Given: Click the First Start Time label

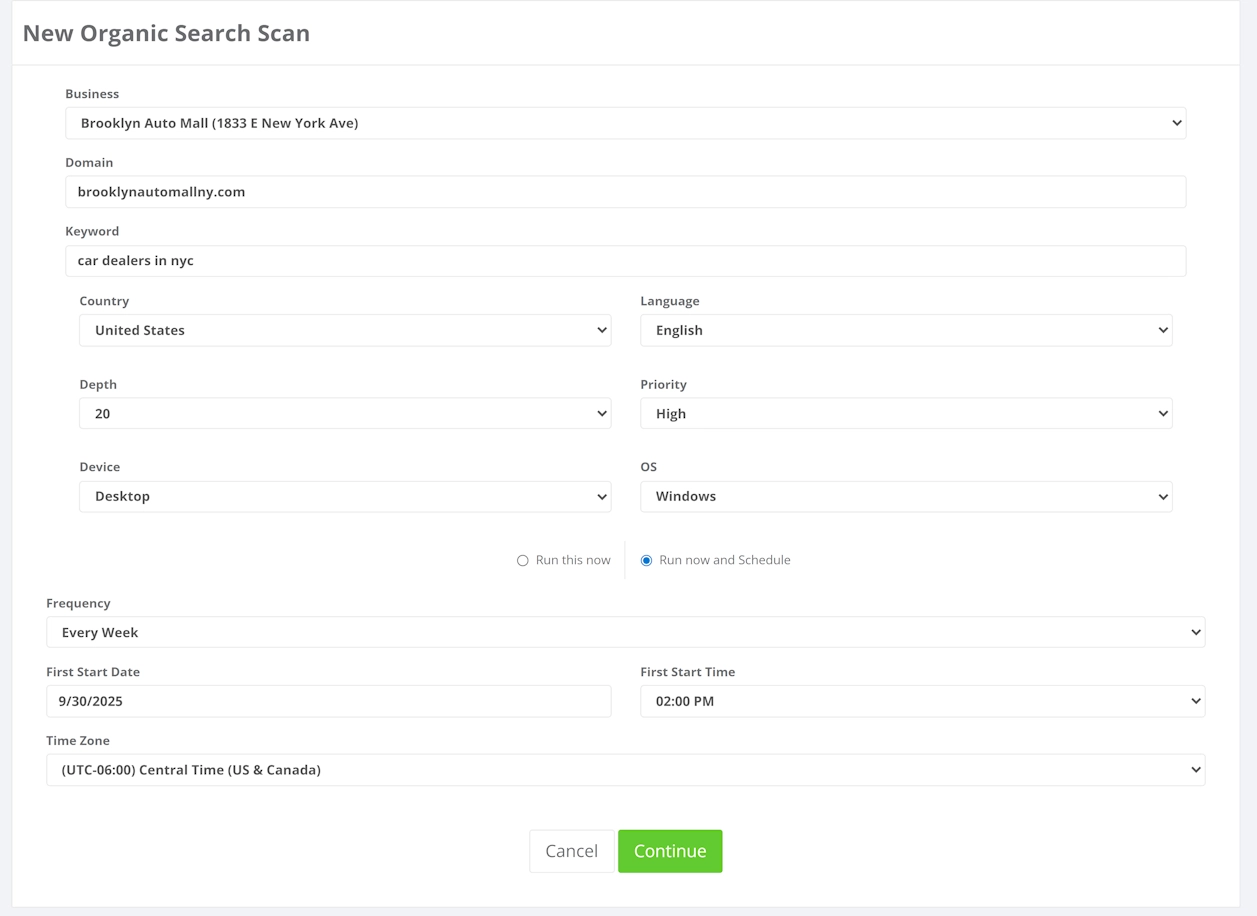Looking at the screenshot, I should tap(688, 672).
